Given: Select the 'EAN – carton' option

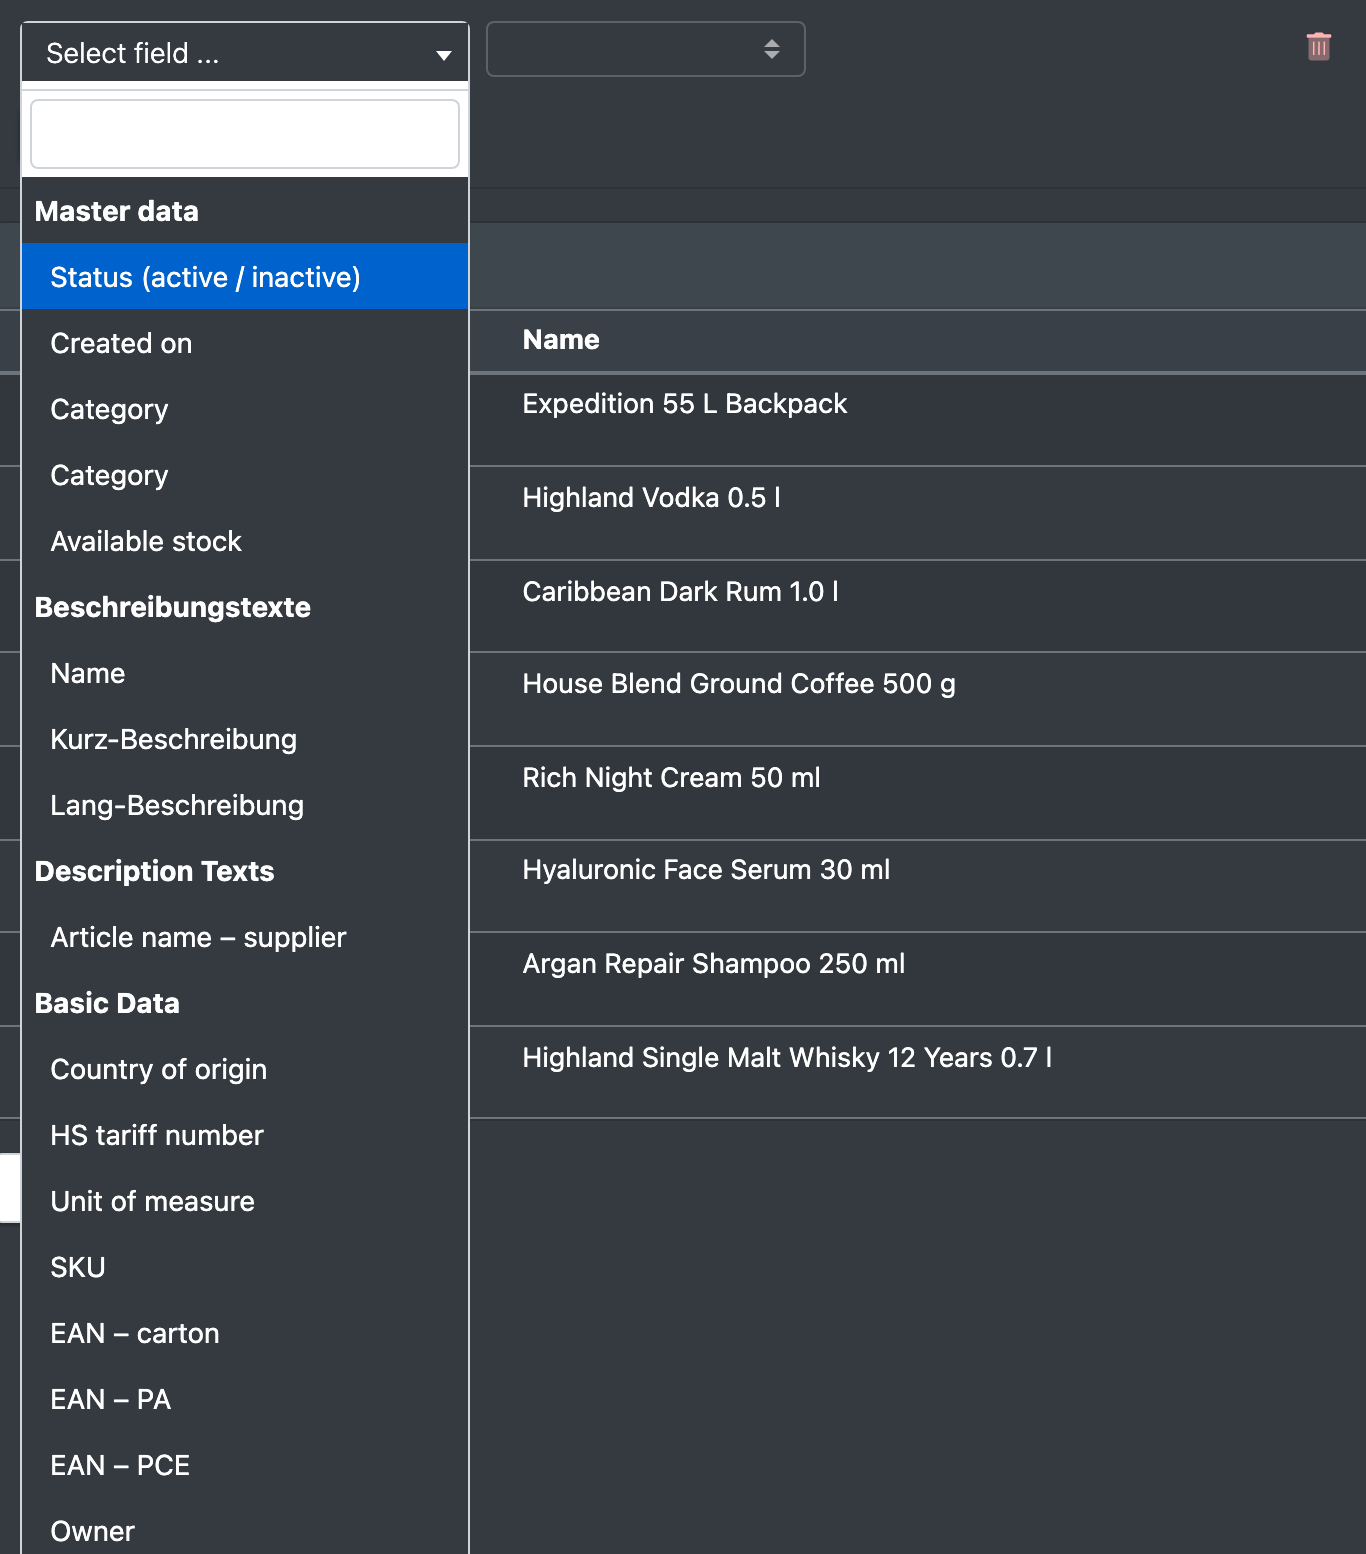Looking at the screenshot, I should 245,1333.
